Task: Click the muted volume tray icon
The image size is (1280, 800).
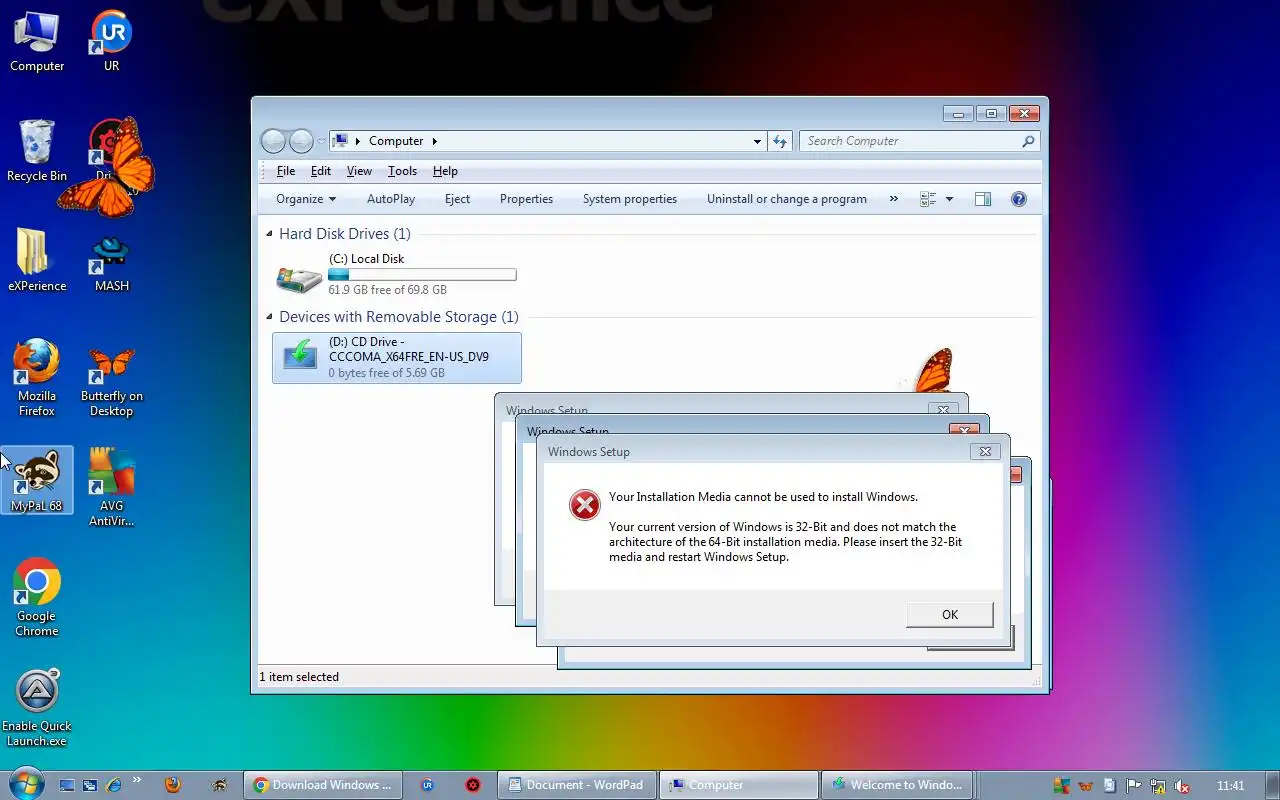Action: 1182,786
